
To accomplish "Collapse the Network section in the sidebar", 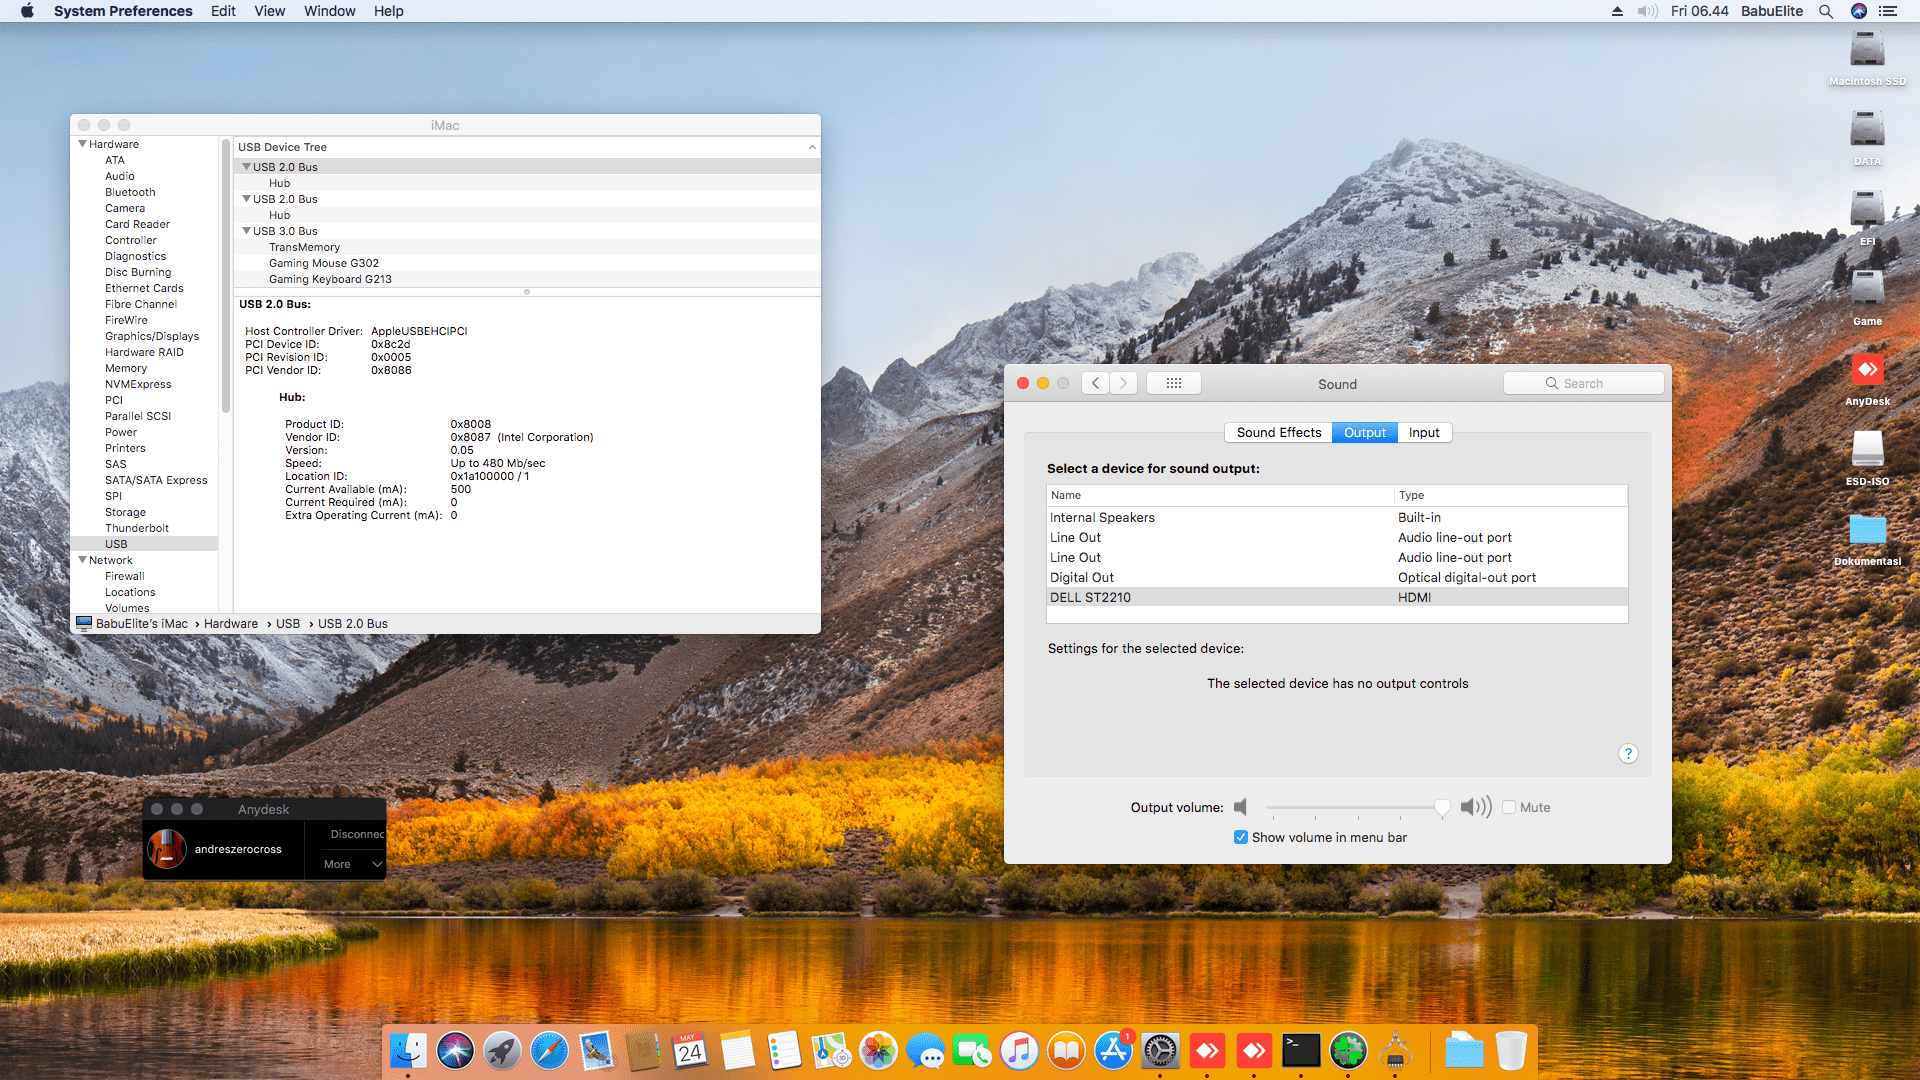I will pos(84,560).
